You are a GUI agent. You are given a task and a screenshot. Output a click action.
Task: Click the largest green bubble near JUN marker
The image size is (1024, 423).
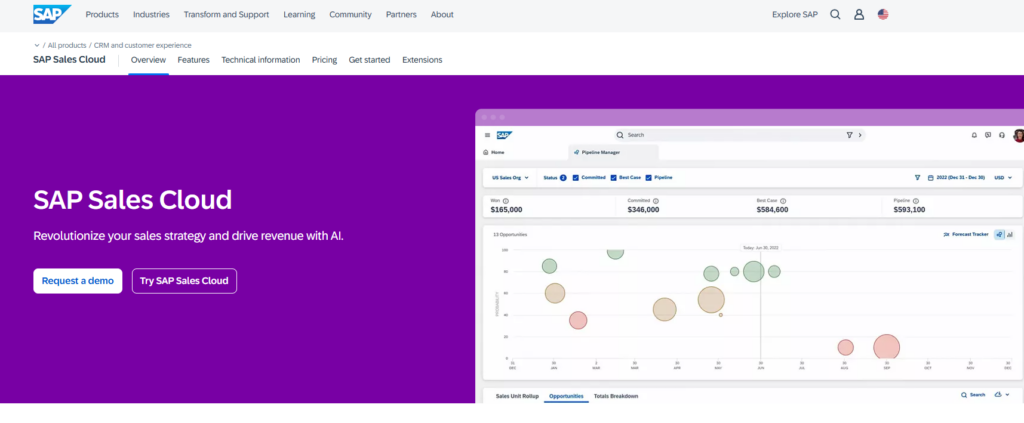point(754,272)
